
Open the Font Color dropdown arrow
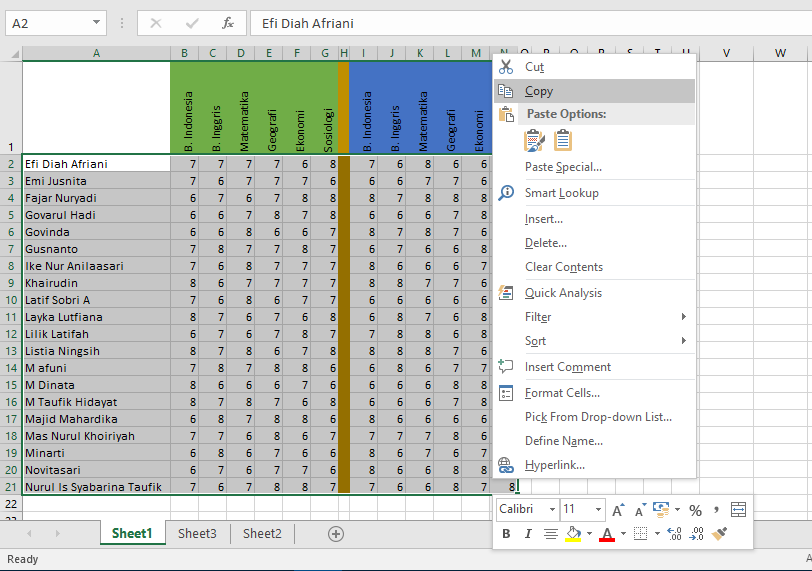pyautogui.click(x=623, y=534)
